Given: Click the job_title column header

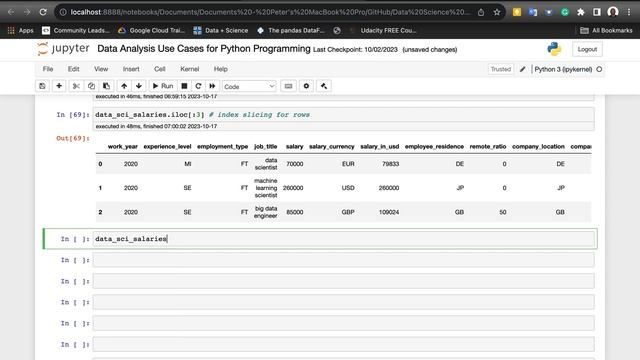Looking at the screenshot, I should pyautogui.click(x=266, y=146).
